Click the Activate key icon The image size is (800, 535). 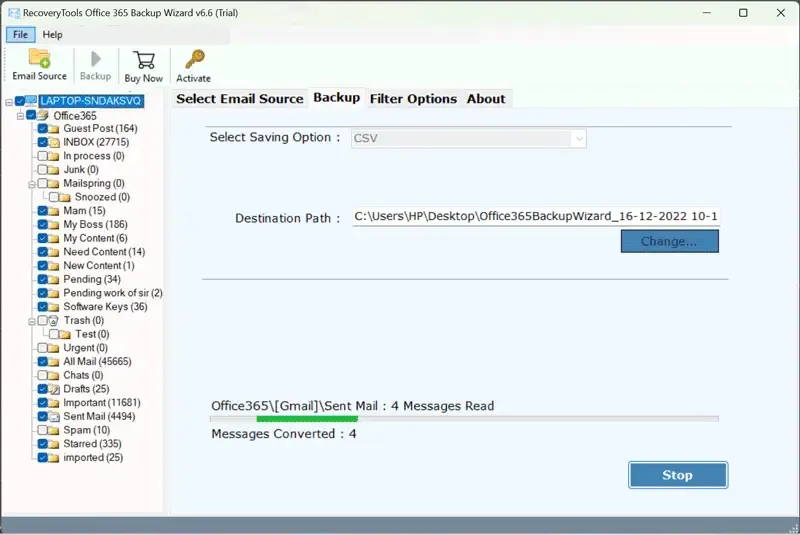[x=194, y=59]
